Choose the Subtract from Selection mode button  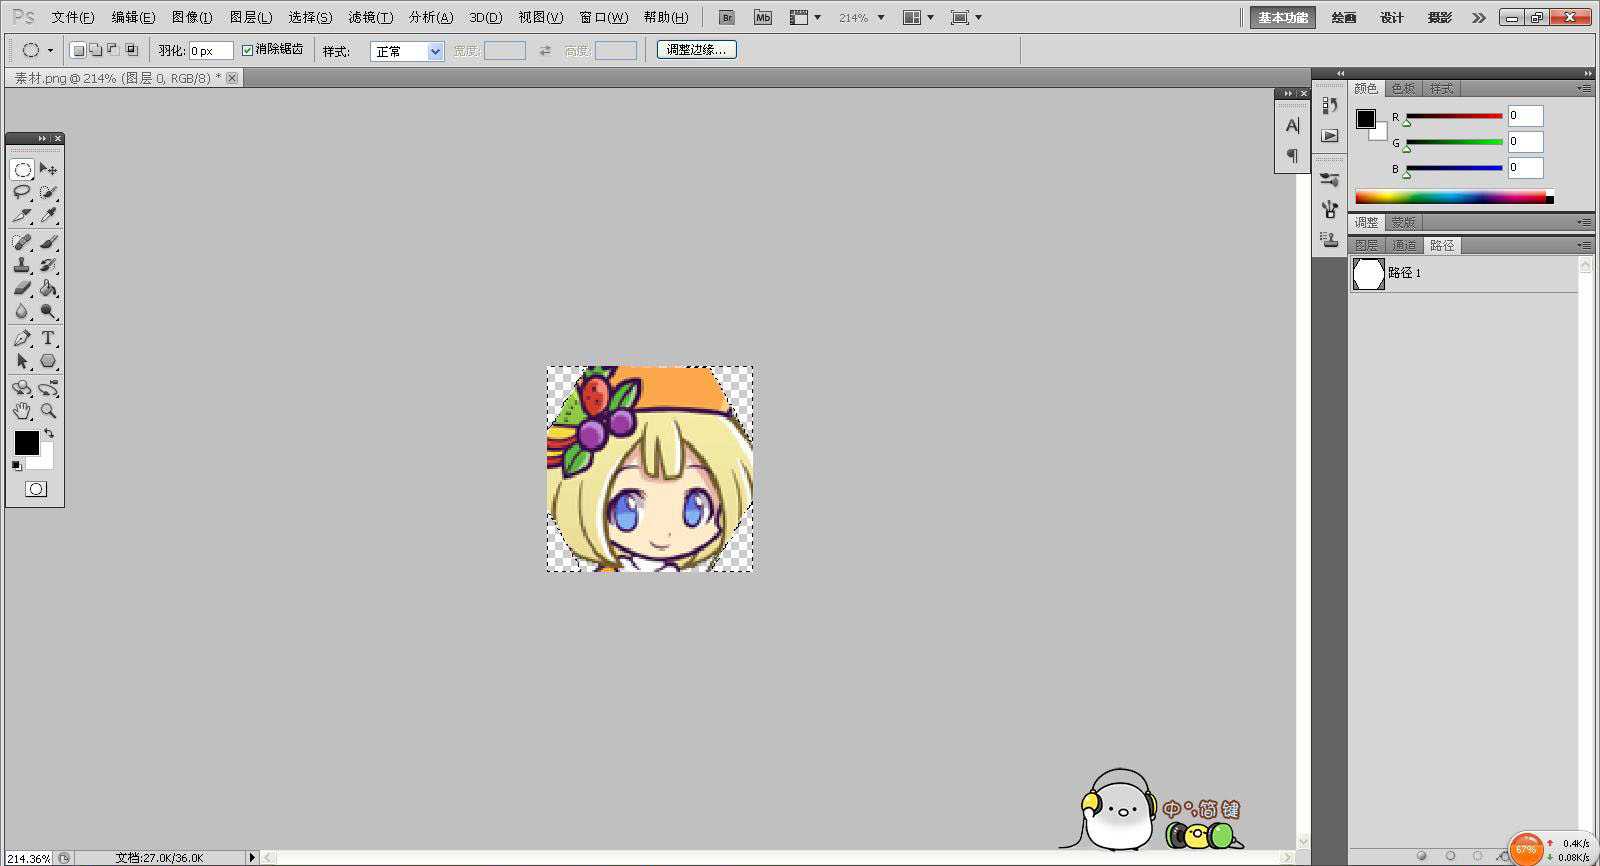coord(113,50)
